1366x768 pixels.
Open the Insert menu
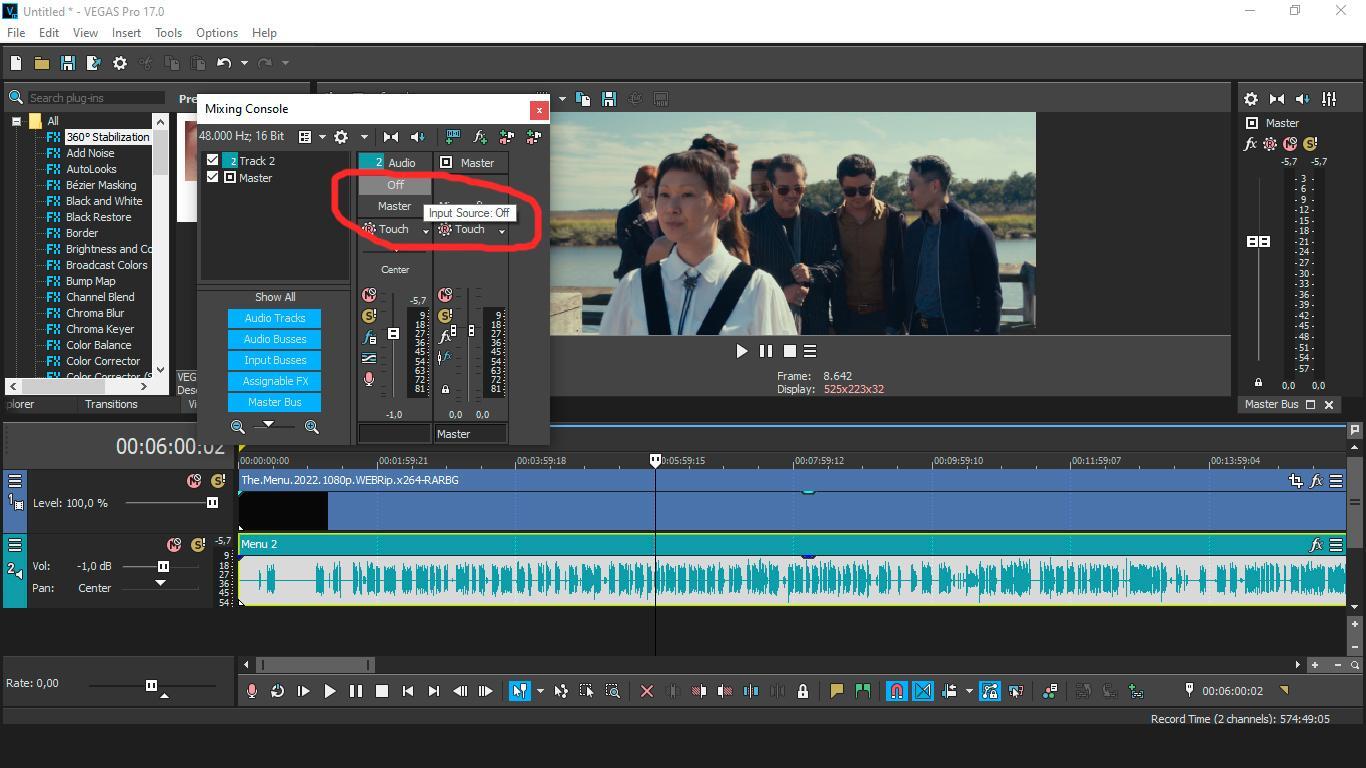click(126, 33)
